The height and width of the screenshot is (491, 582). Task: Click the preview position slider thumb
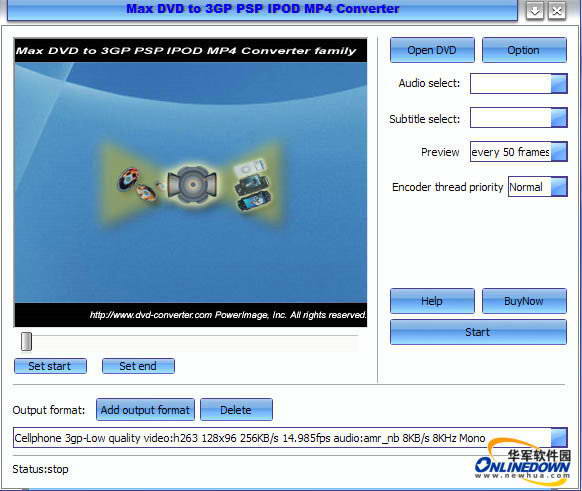26,341
